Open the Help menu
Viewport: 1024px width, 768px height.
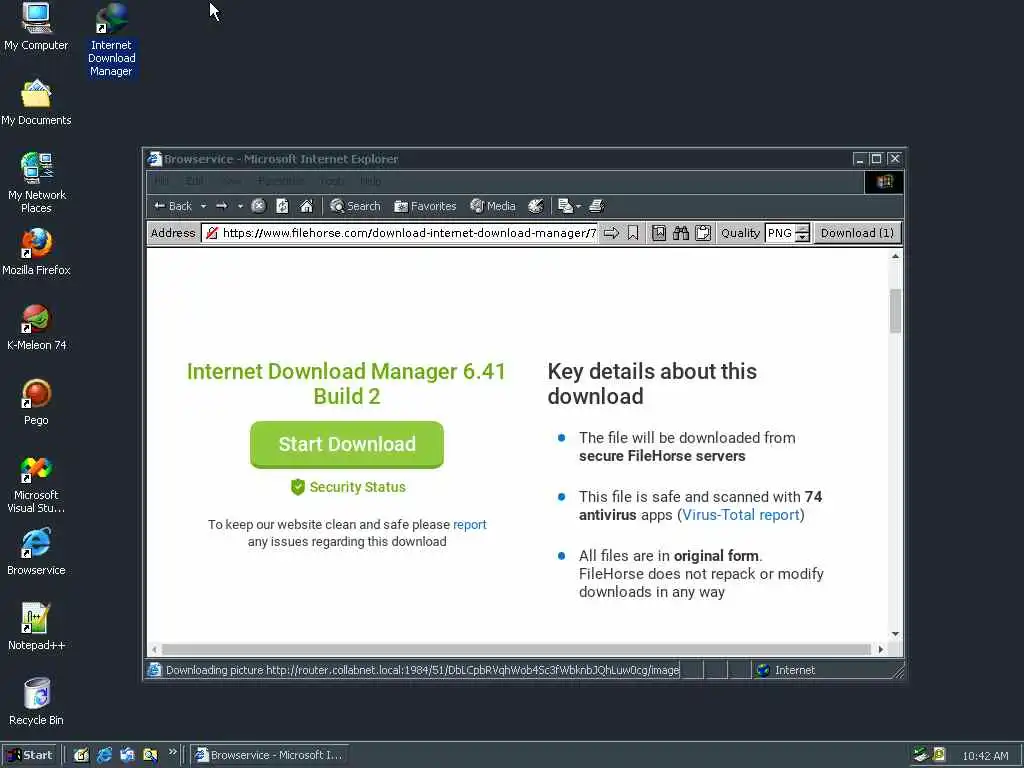click(x=370, y=181)
